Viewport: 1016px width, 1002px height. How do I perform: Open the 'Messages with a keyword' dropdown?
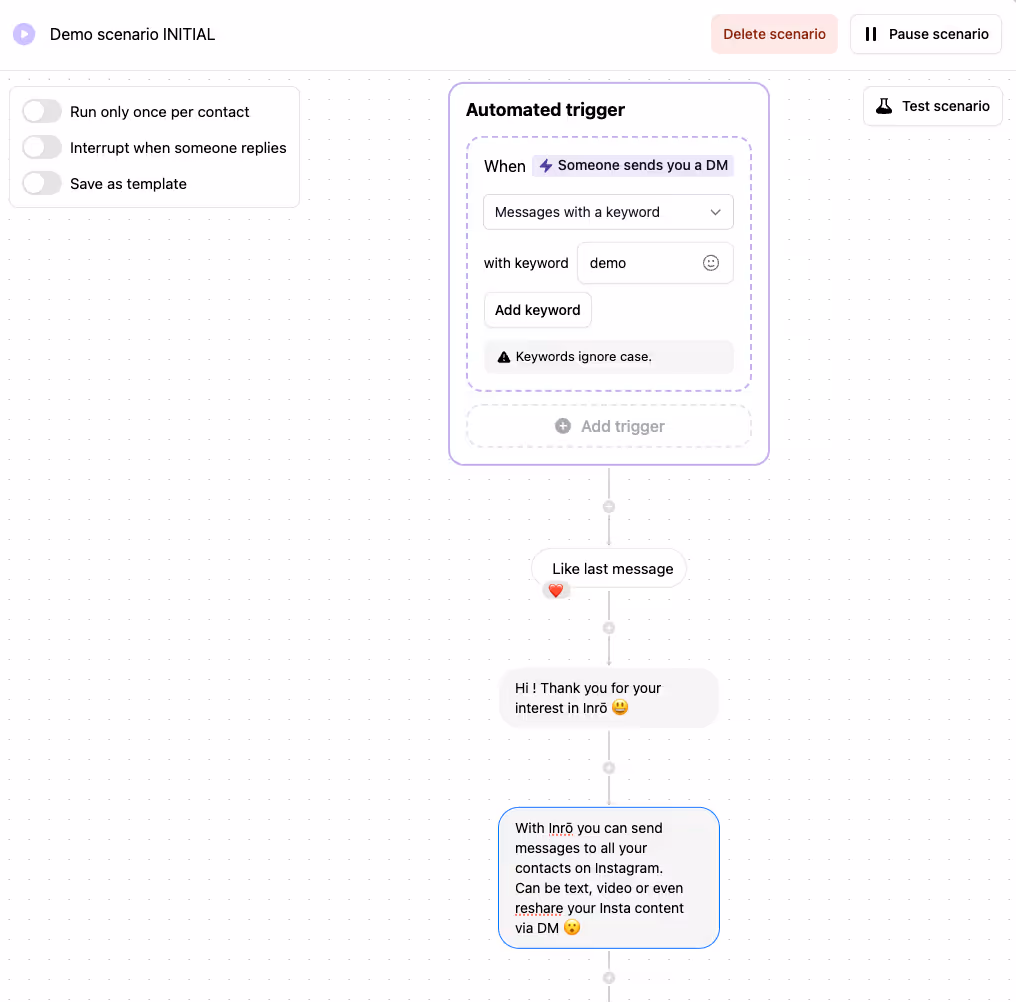click(x=608, y=212)
